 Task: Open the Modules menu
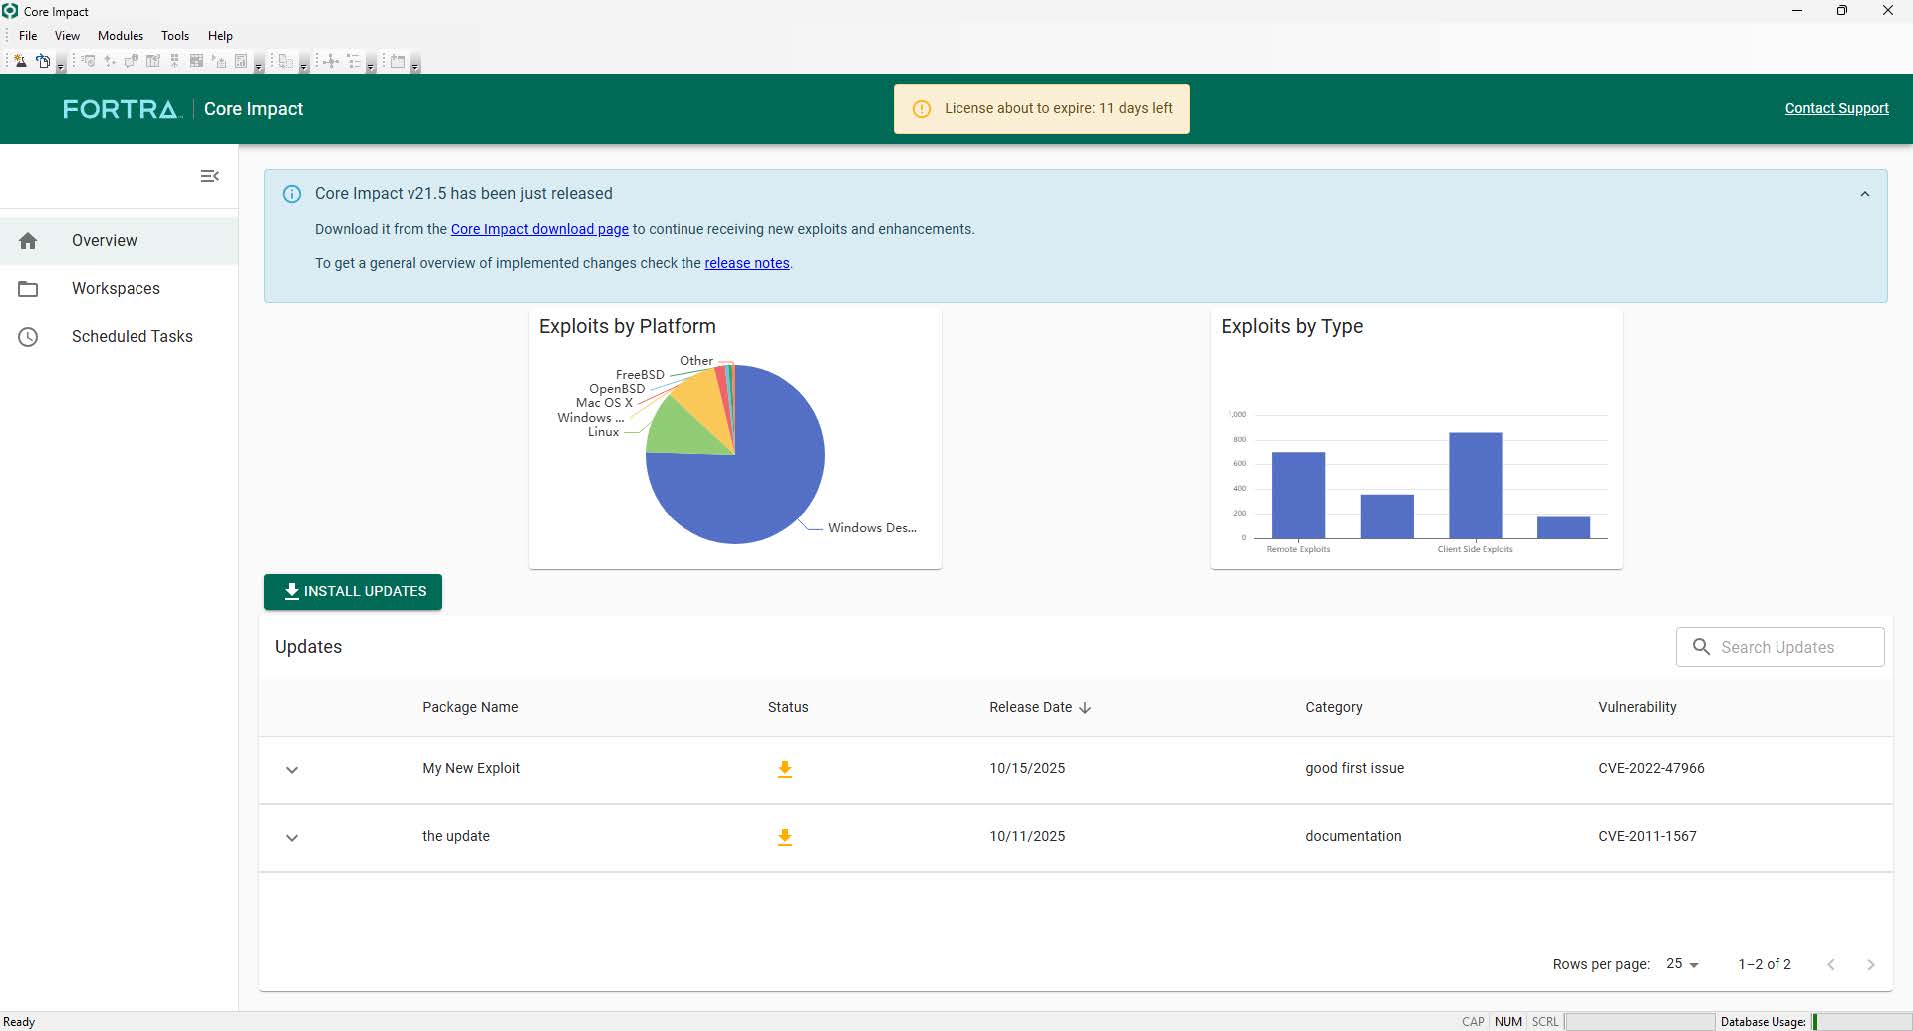(x=120, y=36)
